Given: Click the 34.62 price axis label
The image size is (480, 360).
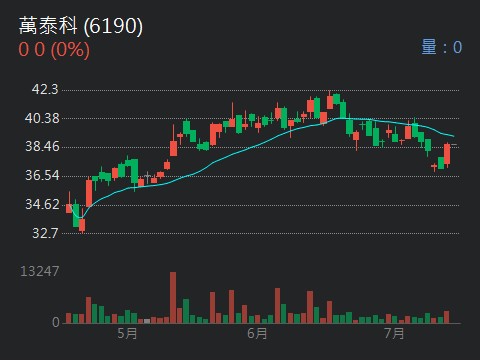Looking at the screenshot, I should click(42, 204).
